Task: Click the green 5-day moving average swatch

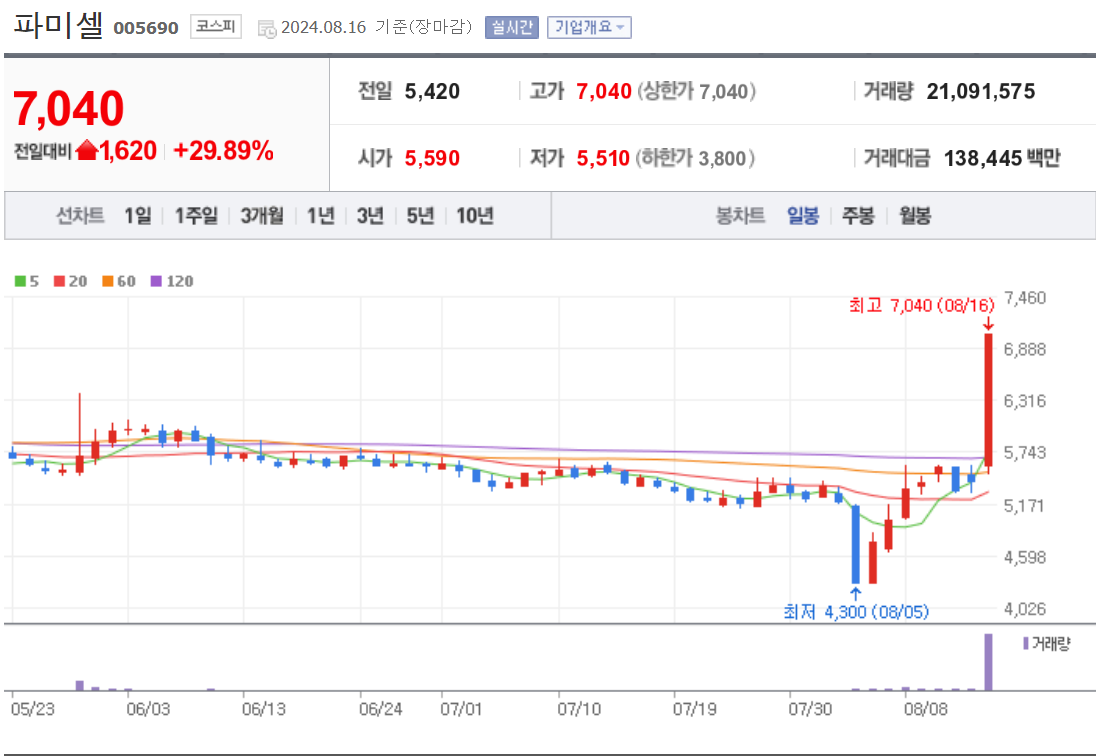Action: (20, 282)
